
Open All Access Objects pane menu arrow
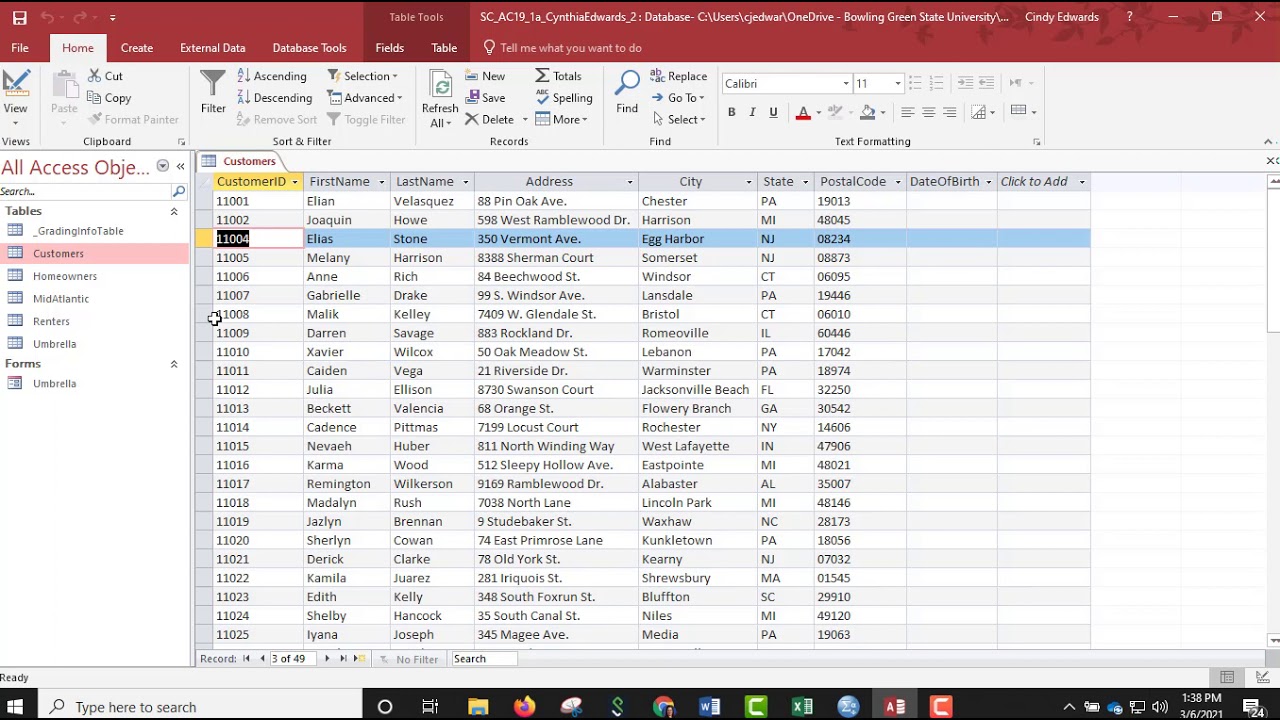163,166
